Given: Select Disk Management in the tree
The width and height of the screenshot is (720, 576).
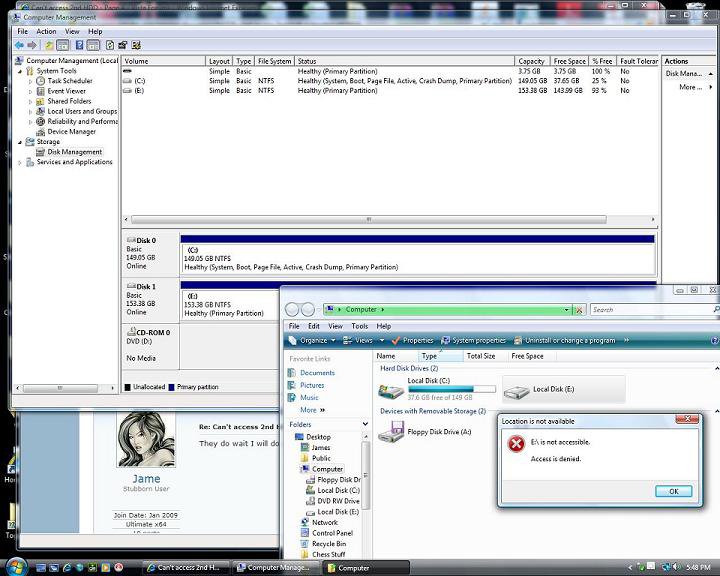Looking at the screenshot, I should coord(74,152).
